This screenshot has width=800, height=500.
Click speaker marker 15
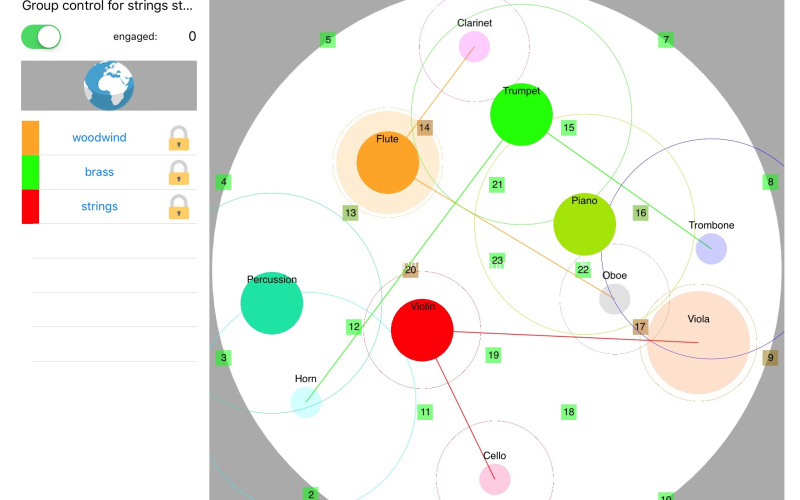pos(569,128)
